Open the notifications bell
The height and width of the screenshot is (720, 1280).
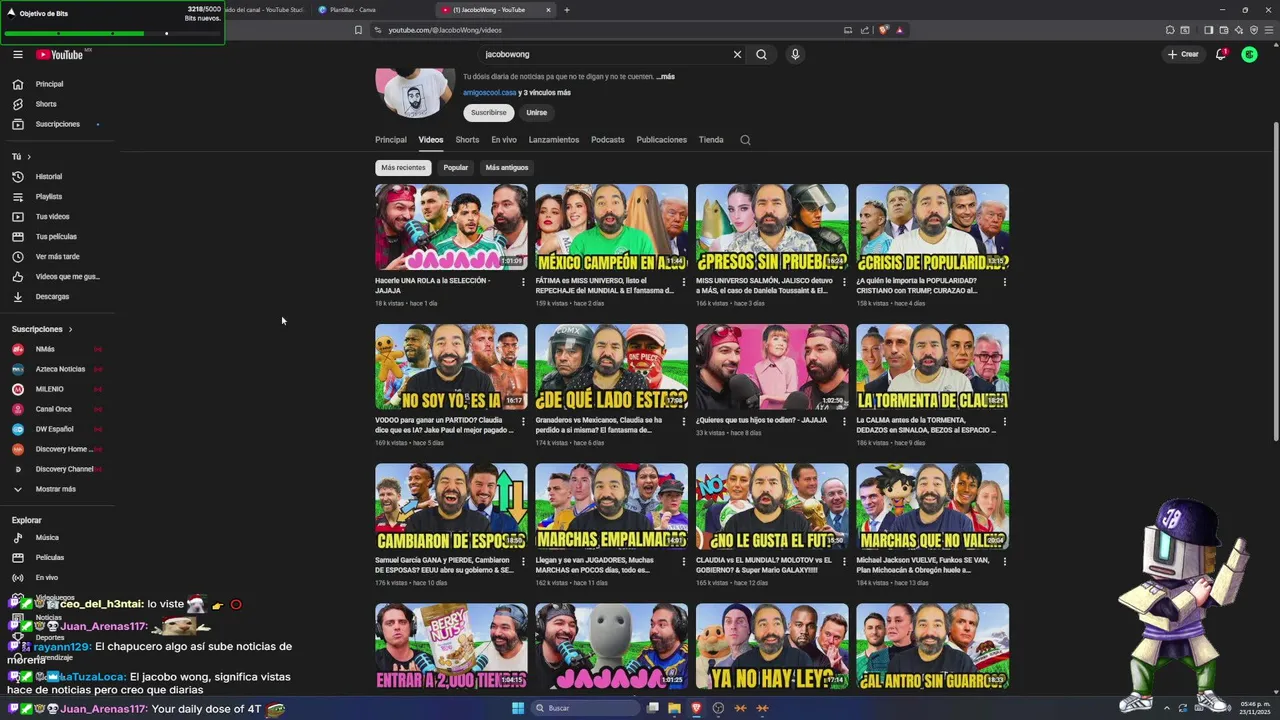(x=1221, y=54)
